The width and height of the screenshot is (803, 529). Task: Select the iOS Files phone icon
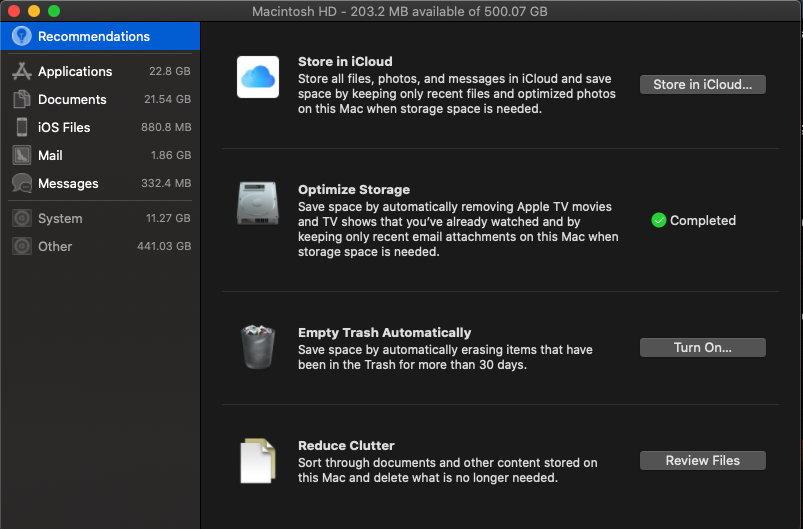coord(21,127)
